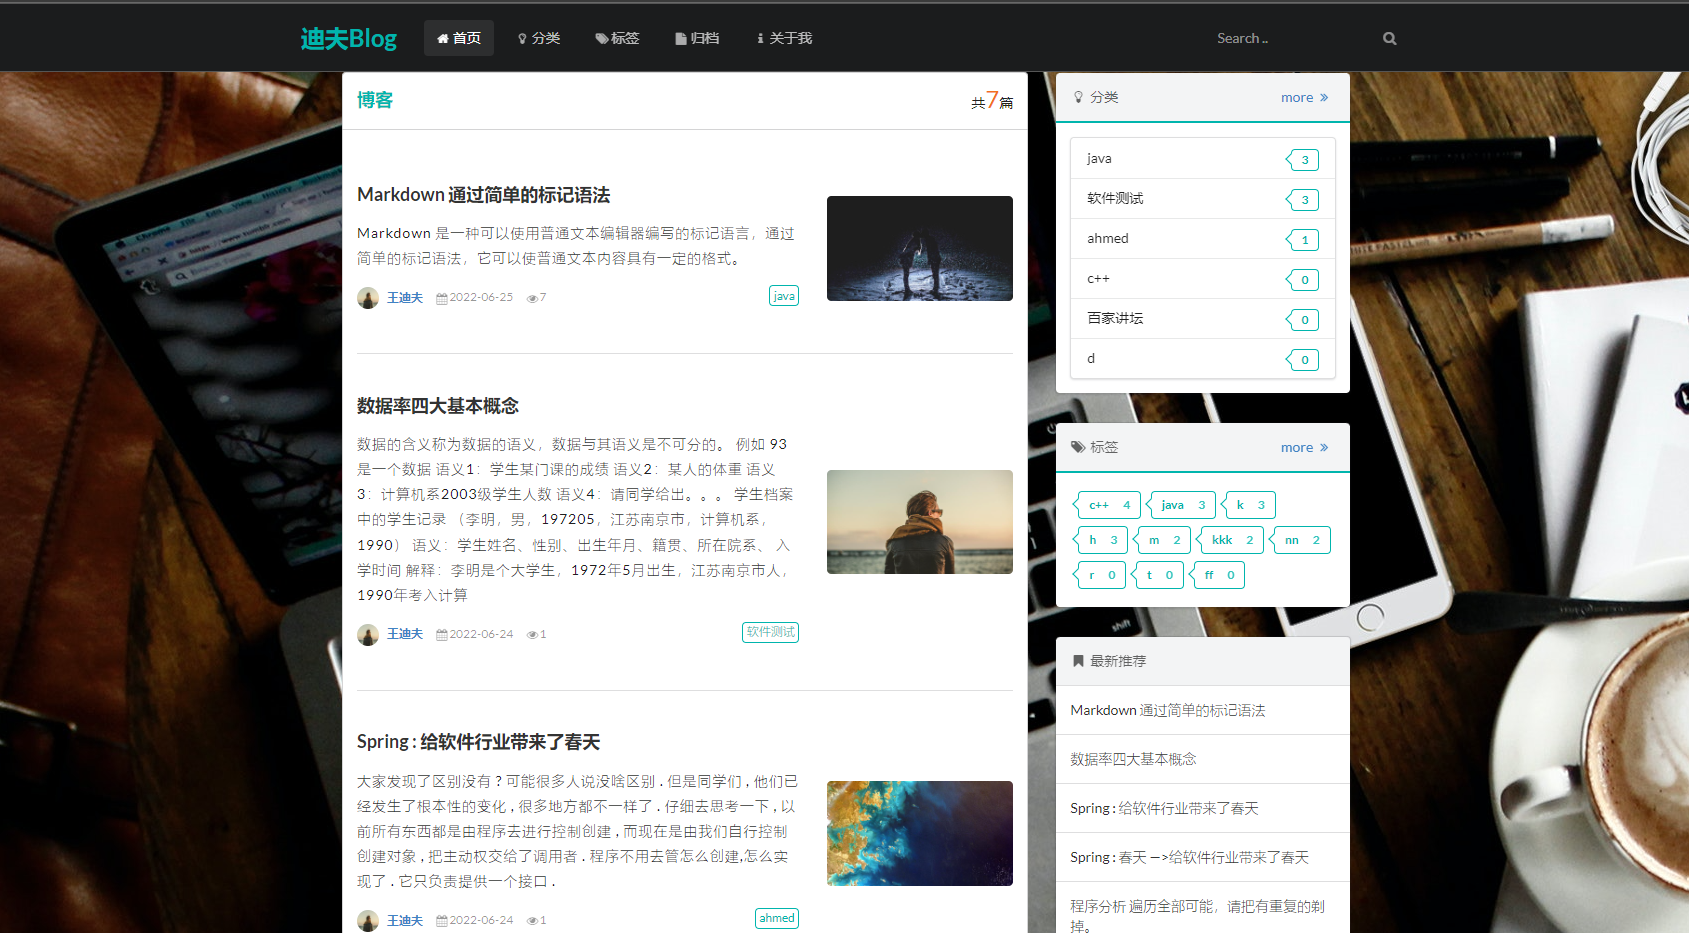Viewport: 1689px width, 933px height.
Task: Click the lightbulb icon in sidebar 分类 panel
Action: point(1077,97)
